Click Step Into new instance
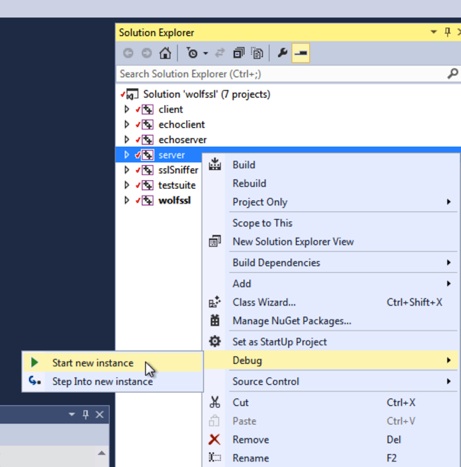 113,381
